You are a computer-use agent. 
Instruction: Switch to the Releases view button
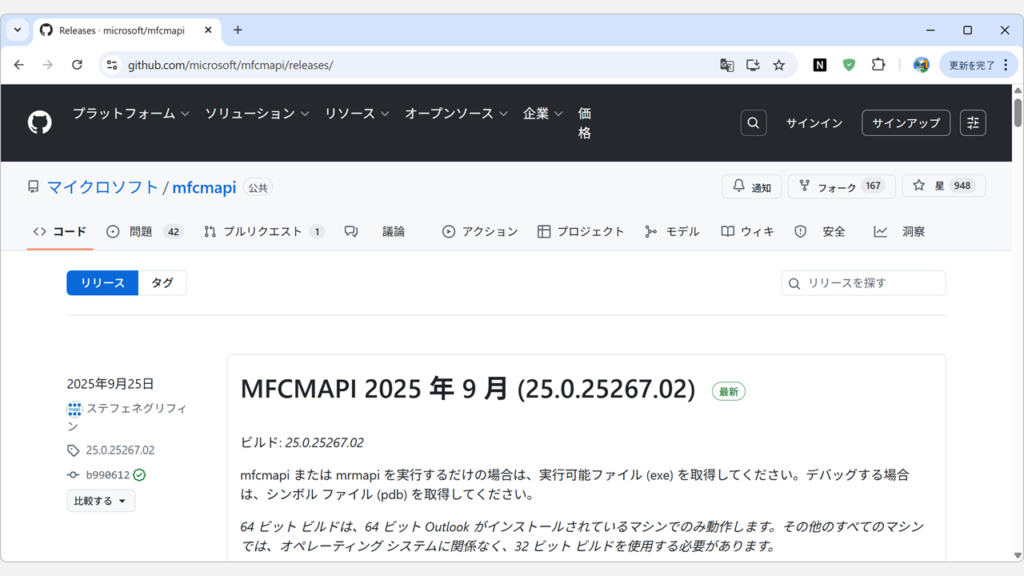[101, 283]
